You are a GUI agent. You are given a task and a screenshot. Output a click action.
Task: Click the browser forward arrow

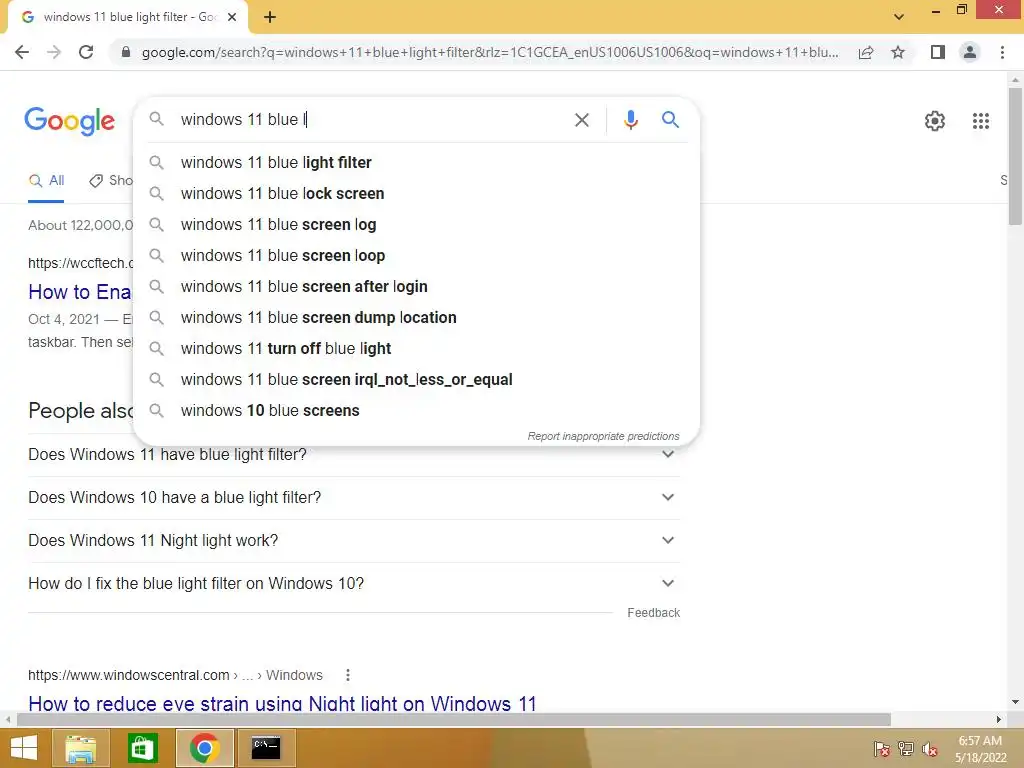[x=54, y=52]
